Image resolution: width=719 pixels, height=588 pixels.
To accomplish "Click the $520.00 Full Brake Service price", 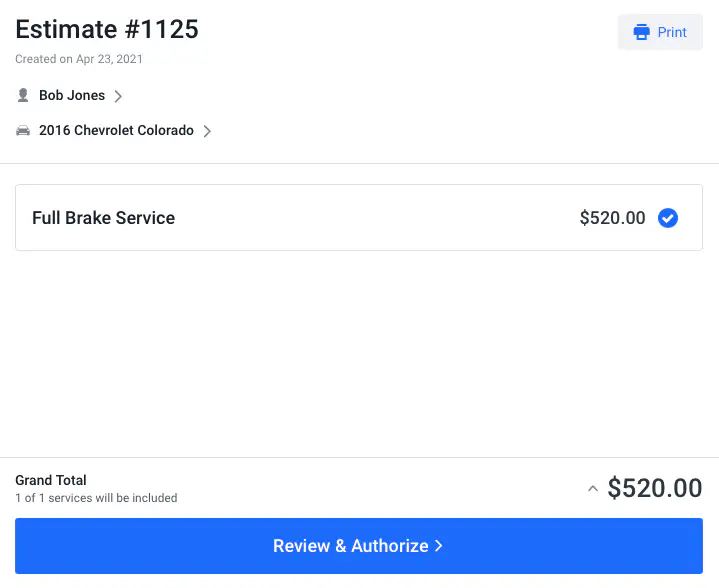I will (612, 218).
